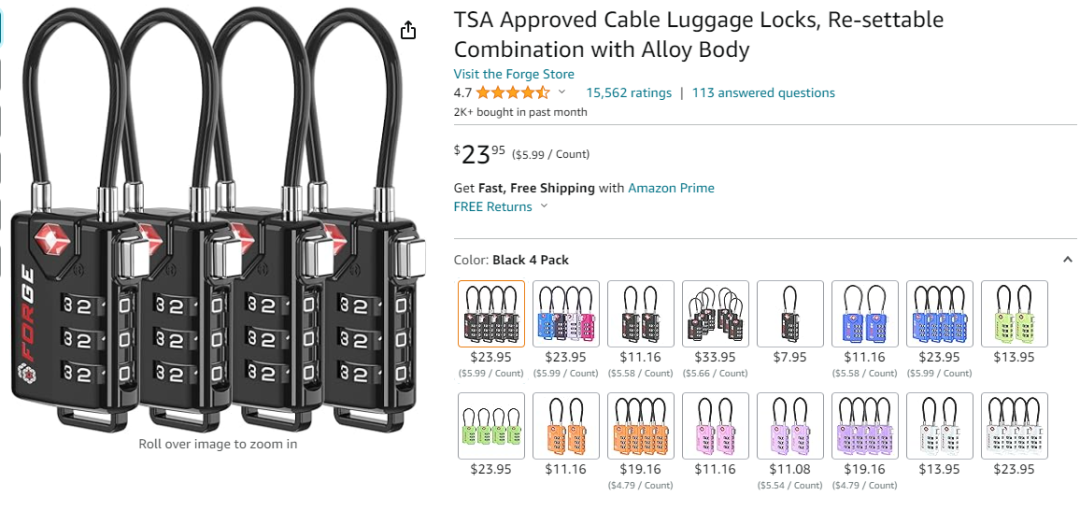Image resolution: width=1080 pixels, height=510 pixels.
Task: Choose blue 2 pack swatch $11.16
Action: [865, 314]
